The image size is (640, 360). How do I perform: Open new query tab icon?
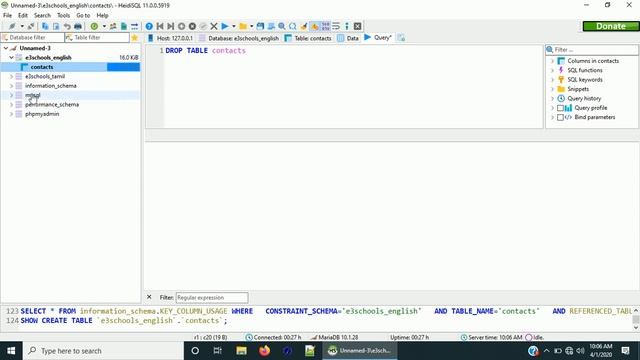pos(401,38)
